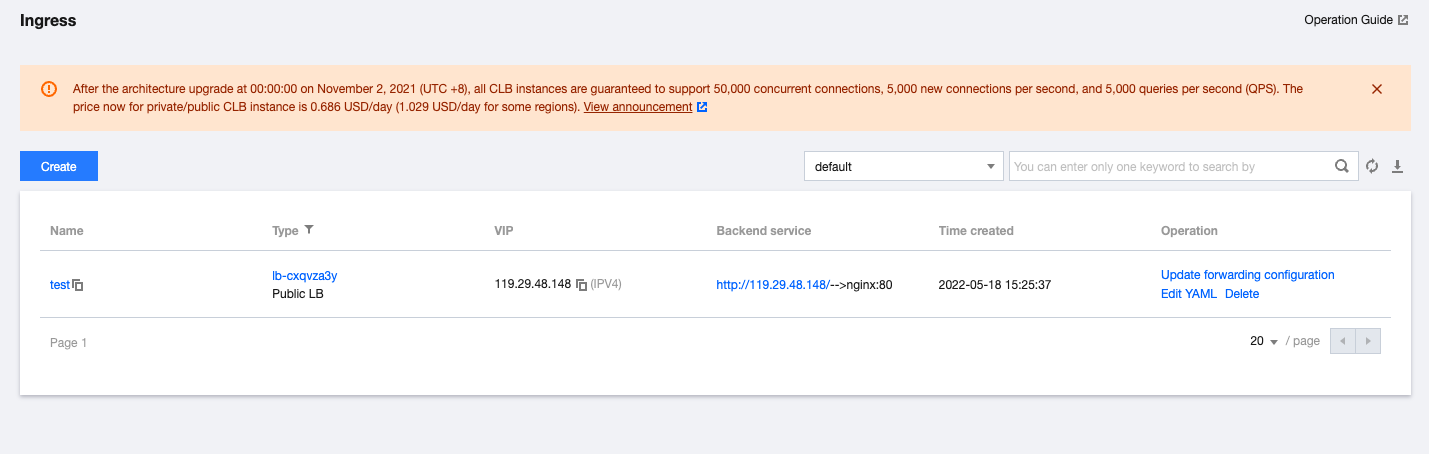Open load balancer lb-cxqvza3y
The width and height of the screenshot is (1429, 454).
click(x=311, y=275)
